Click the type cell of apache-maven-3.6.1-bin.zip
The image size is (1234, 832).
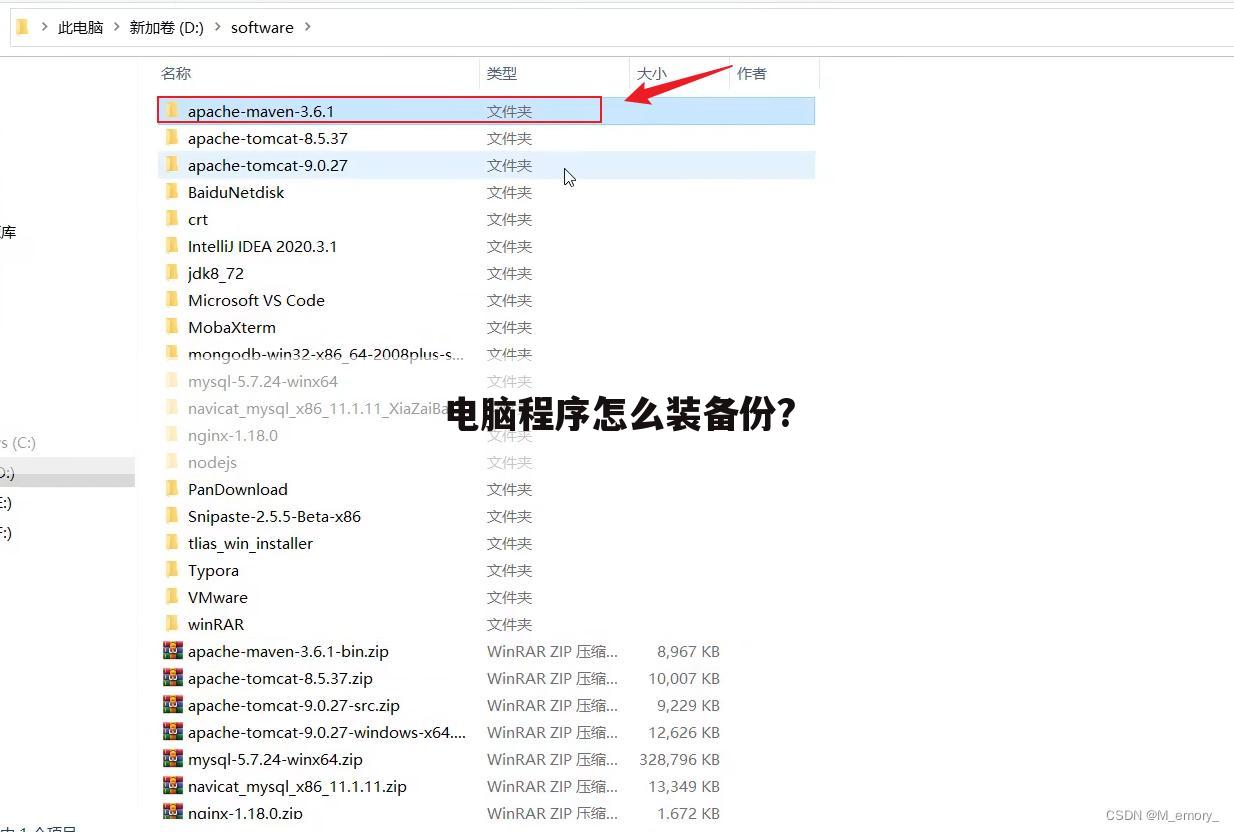[x=552, y=651]
